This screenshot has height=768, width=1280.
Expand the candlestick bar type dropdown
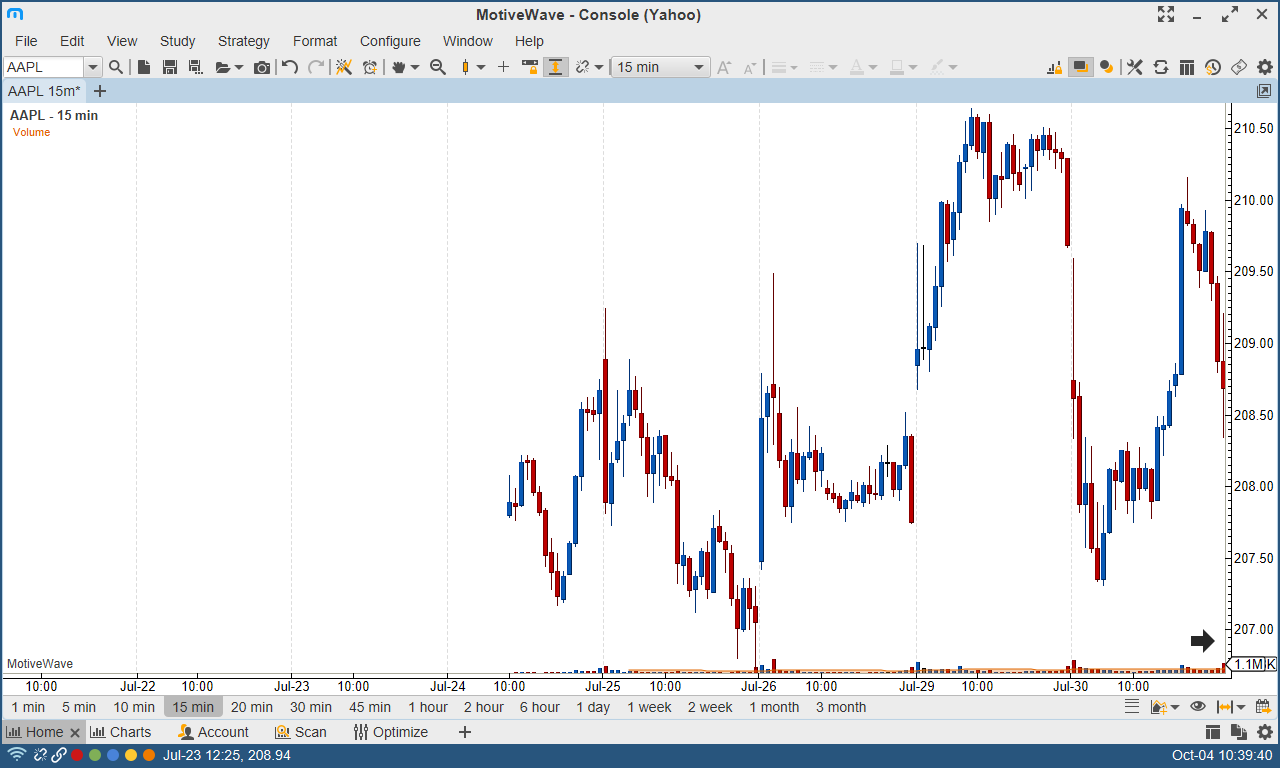[x=481, y=67]
